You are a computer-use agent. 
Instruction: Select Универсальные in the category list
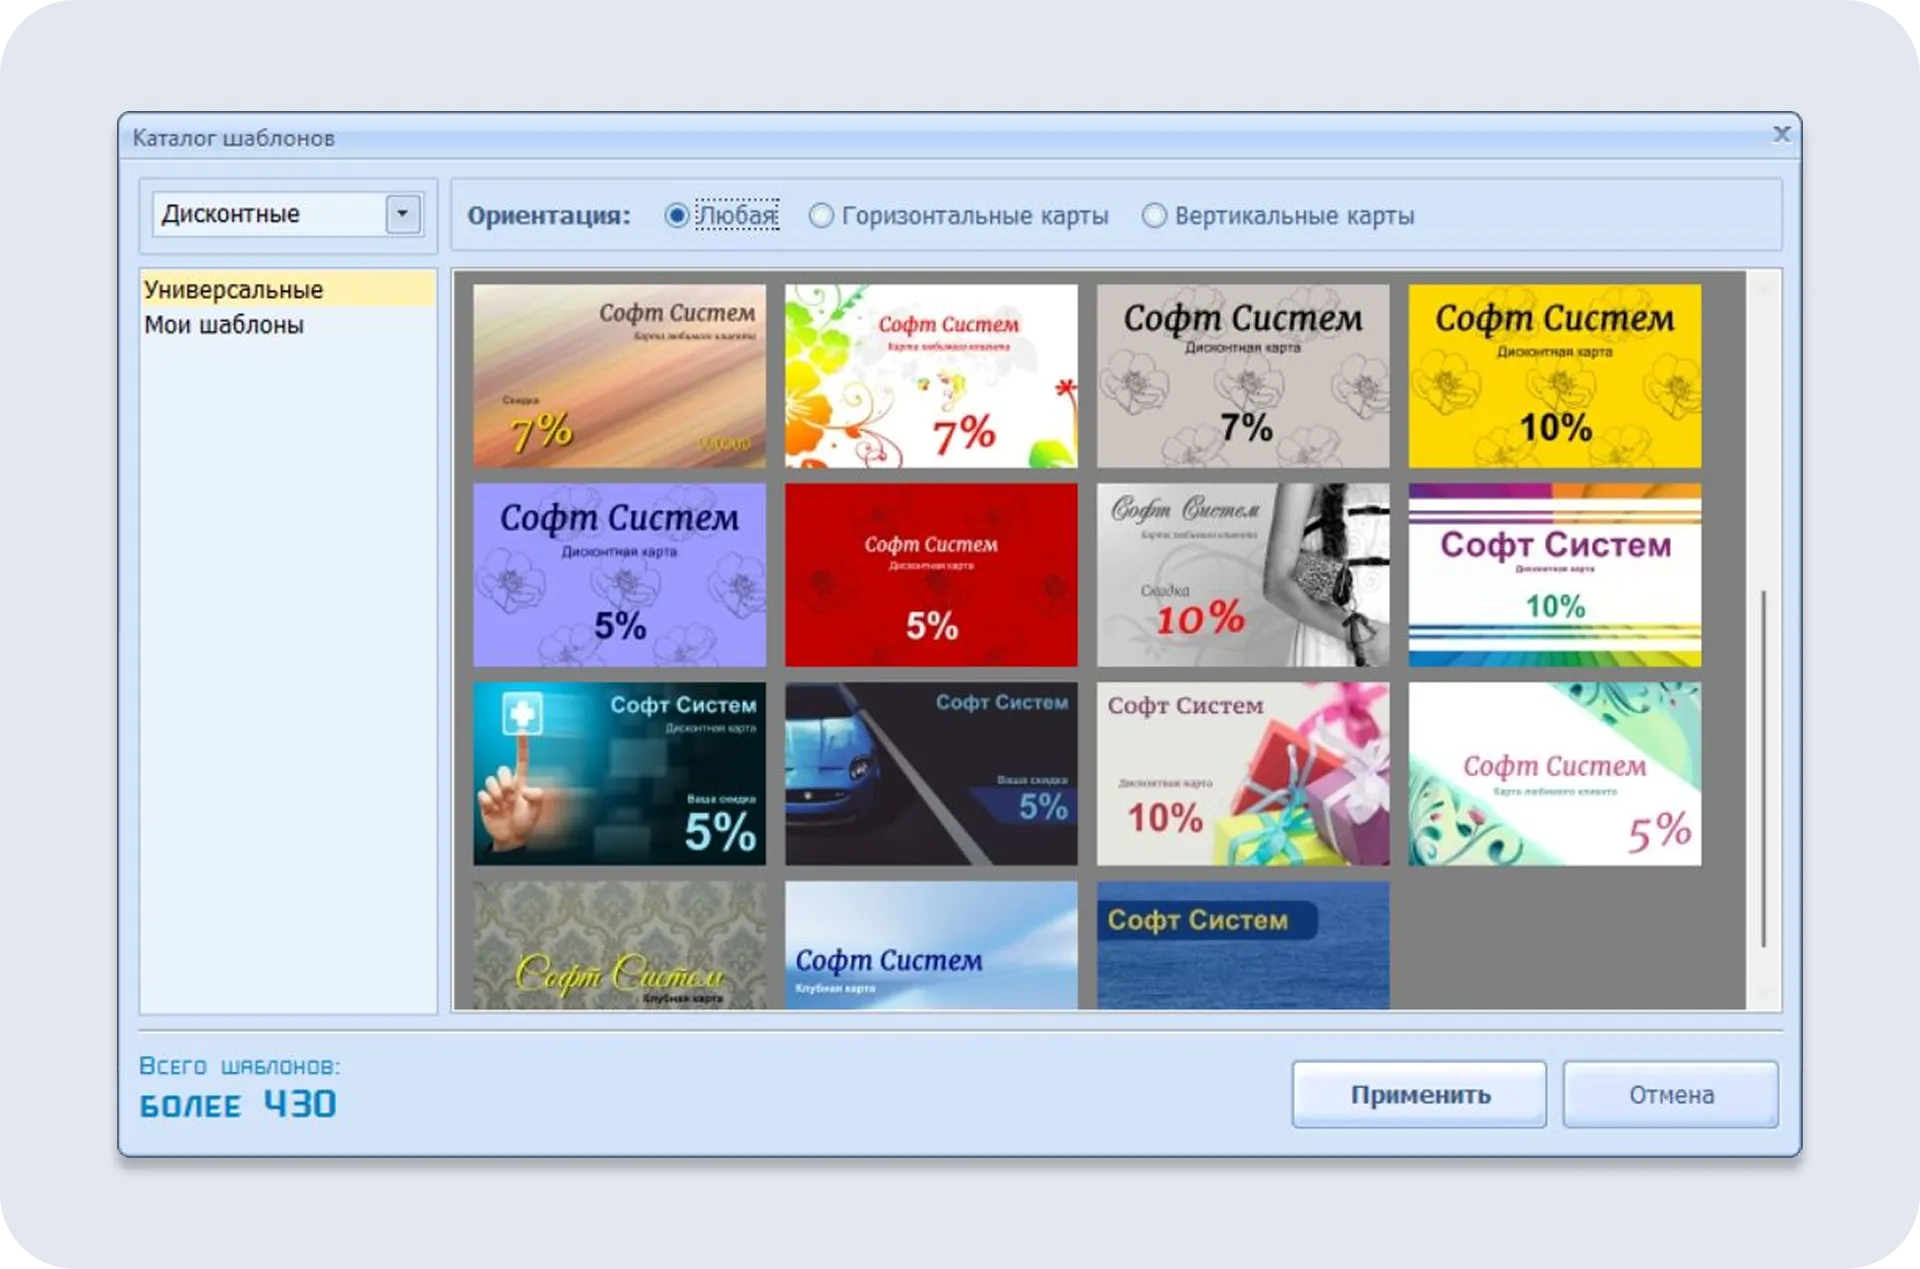288,289
